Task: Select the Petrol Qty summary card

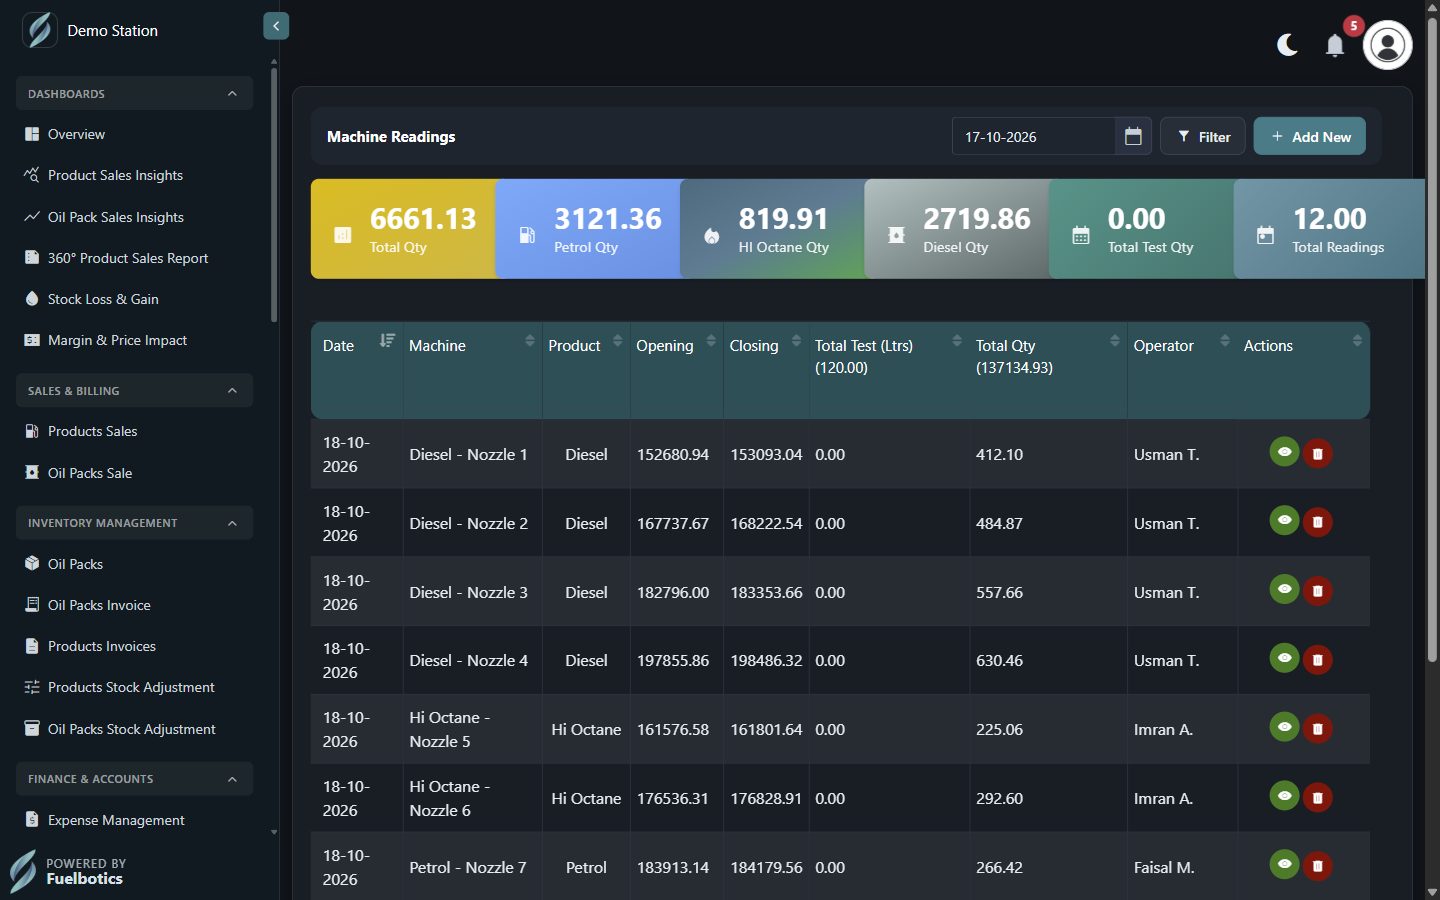Action: click(x=589, y=229)
